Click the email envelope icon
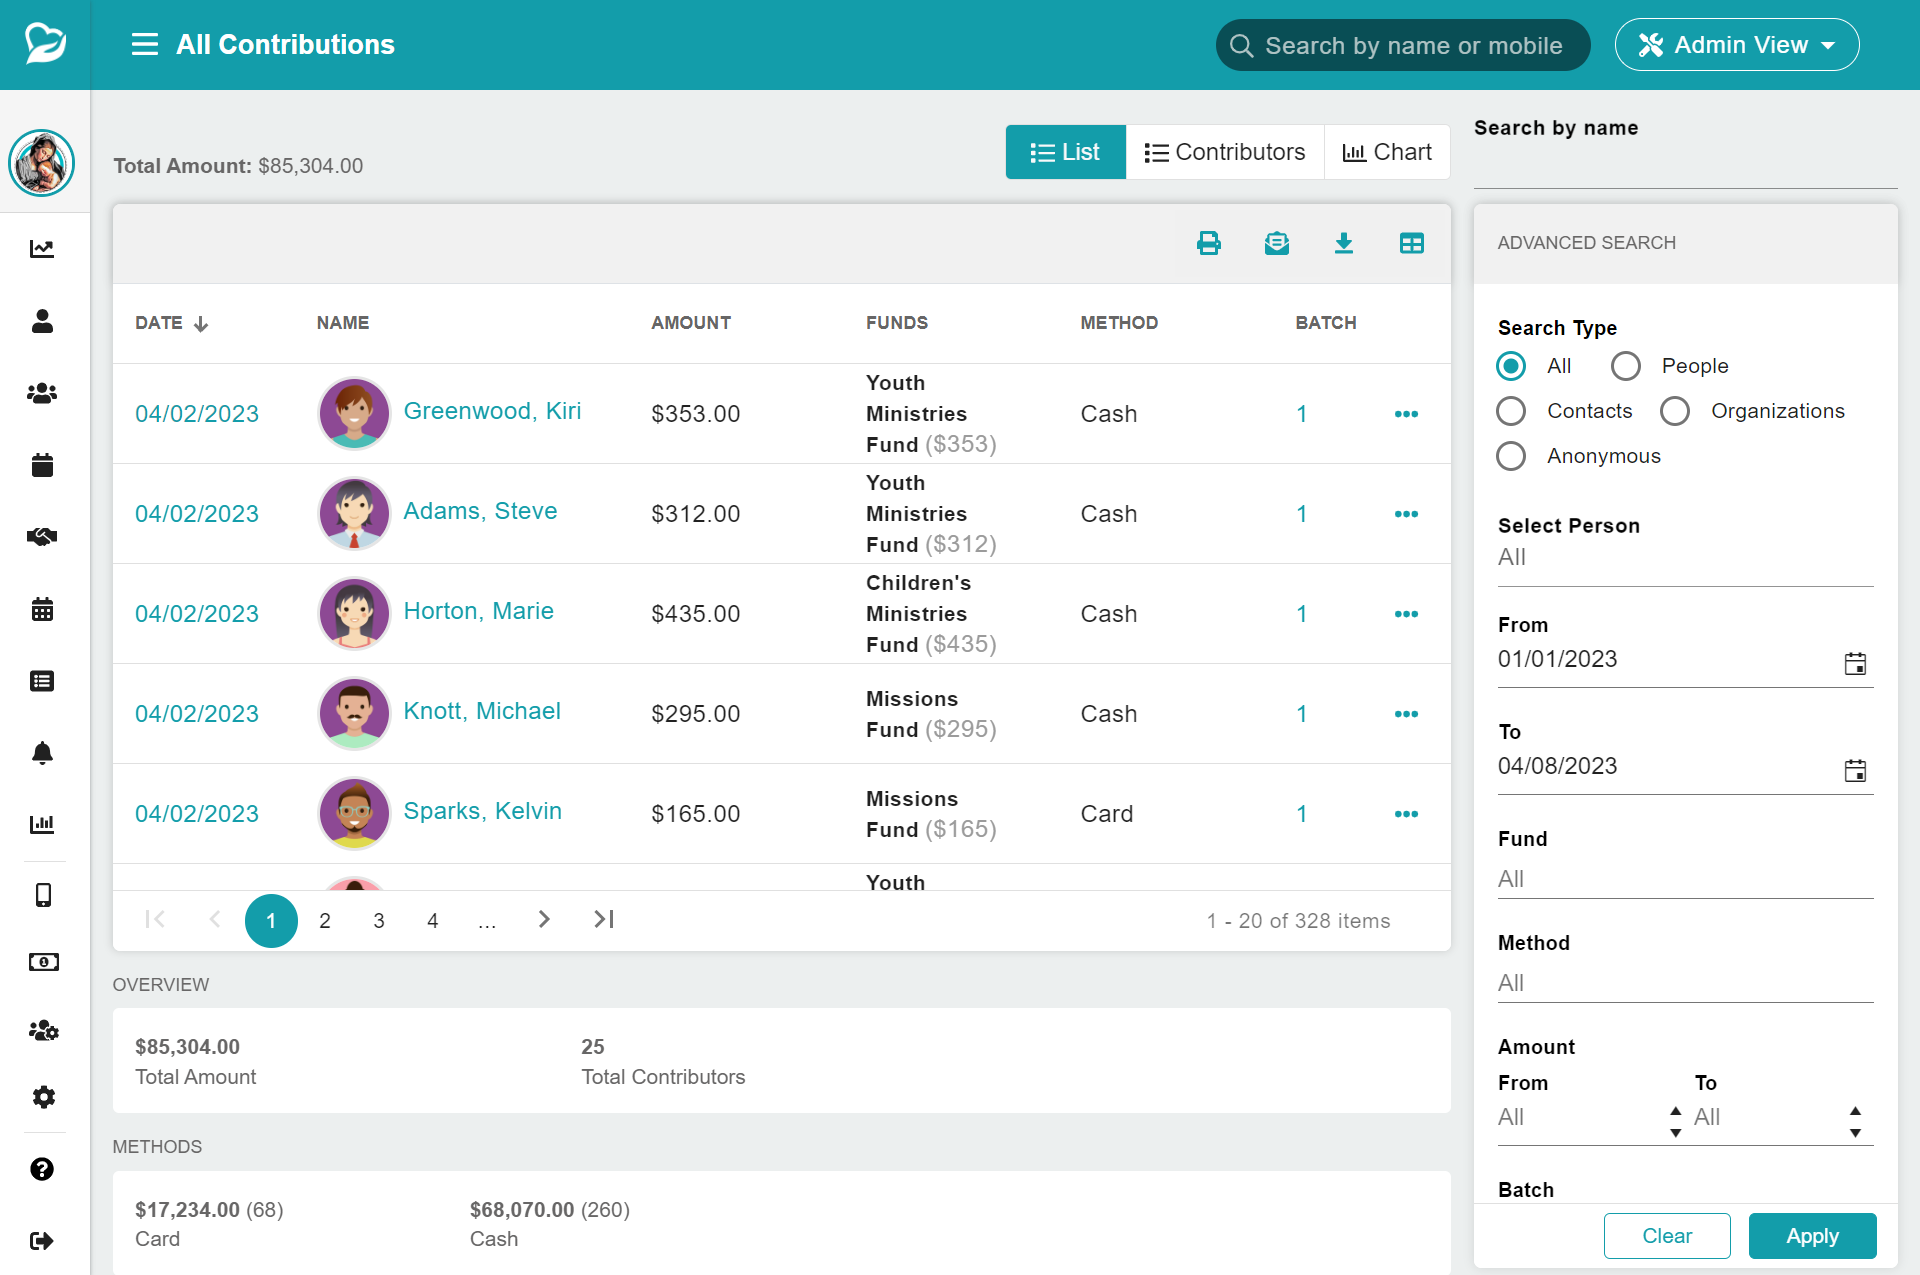The height and width of the screenshot is (1275, 1920). point(1277,243)
